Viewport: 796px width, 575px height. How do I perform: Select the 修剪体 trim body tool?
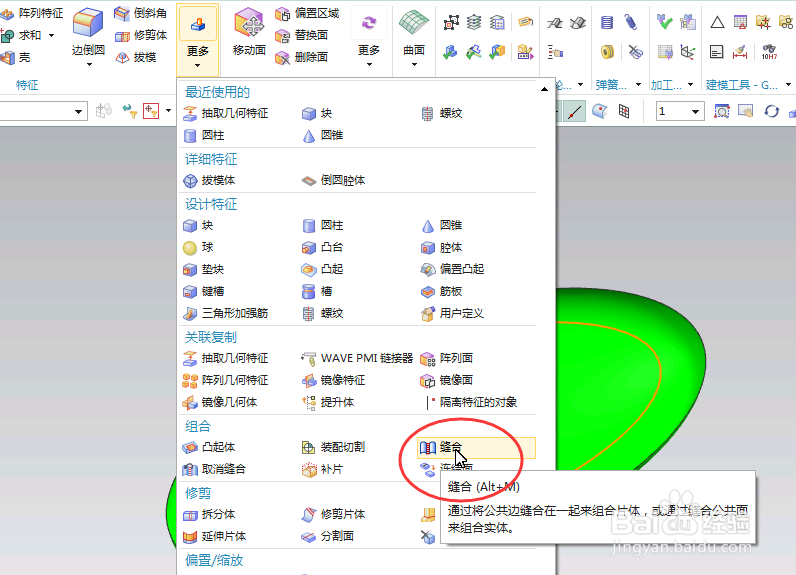[x=141, y=35]
